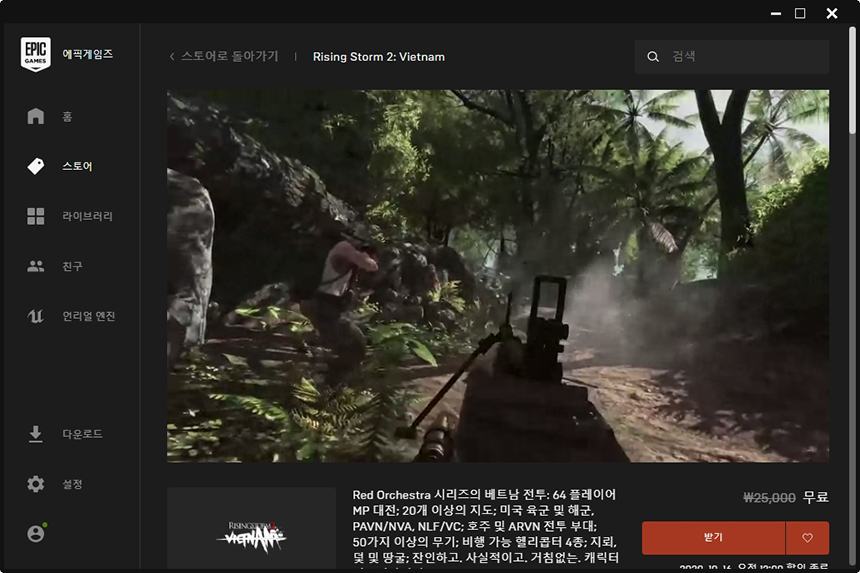
Task: Select the 스토어 menu label
Action: point(77,166)
